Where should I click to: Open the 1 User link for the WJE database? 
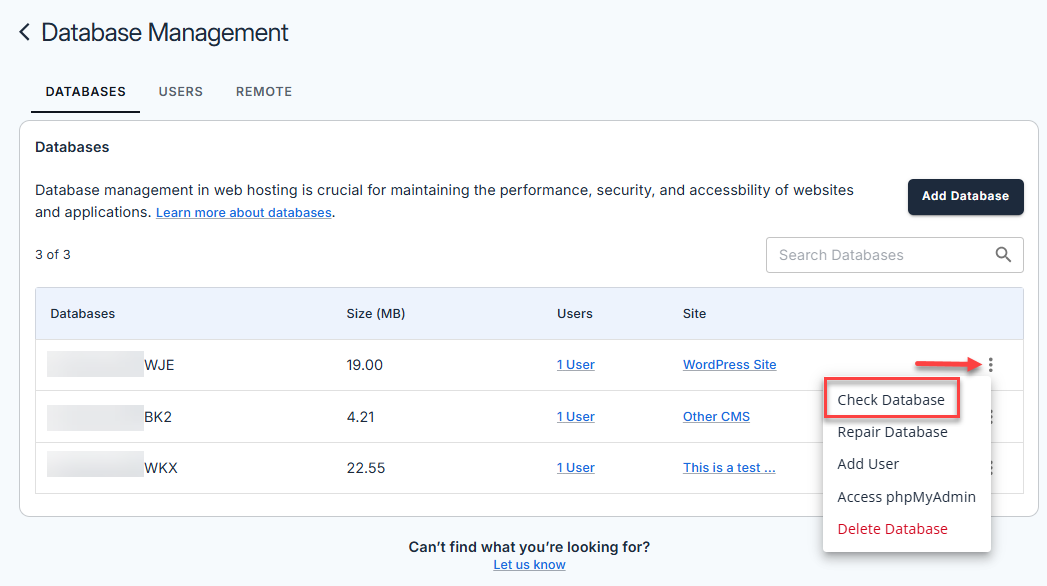pyautogui.click(x=575, y=364)
